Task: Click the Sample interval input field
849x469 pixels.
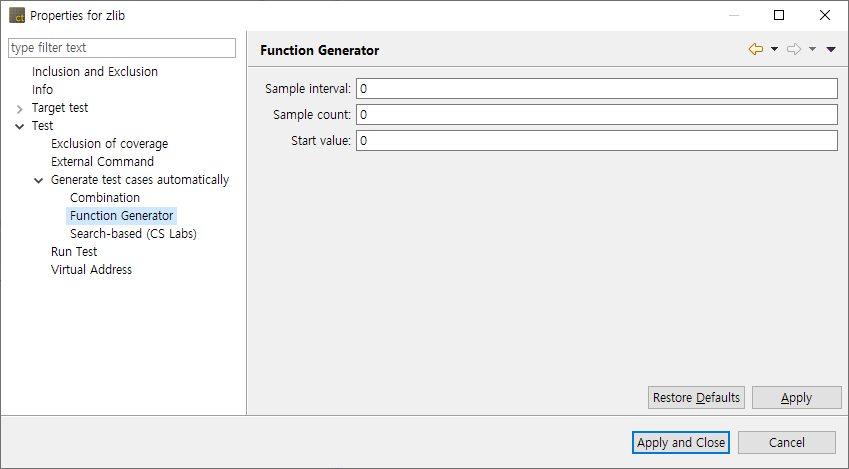Action: [x=596, y=89]
